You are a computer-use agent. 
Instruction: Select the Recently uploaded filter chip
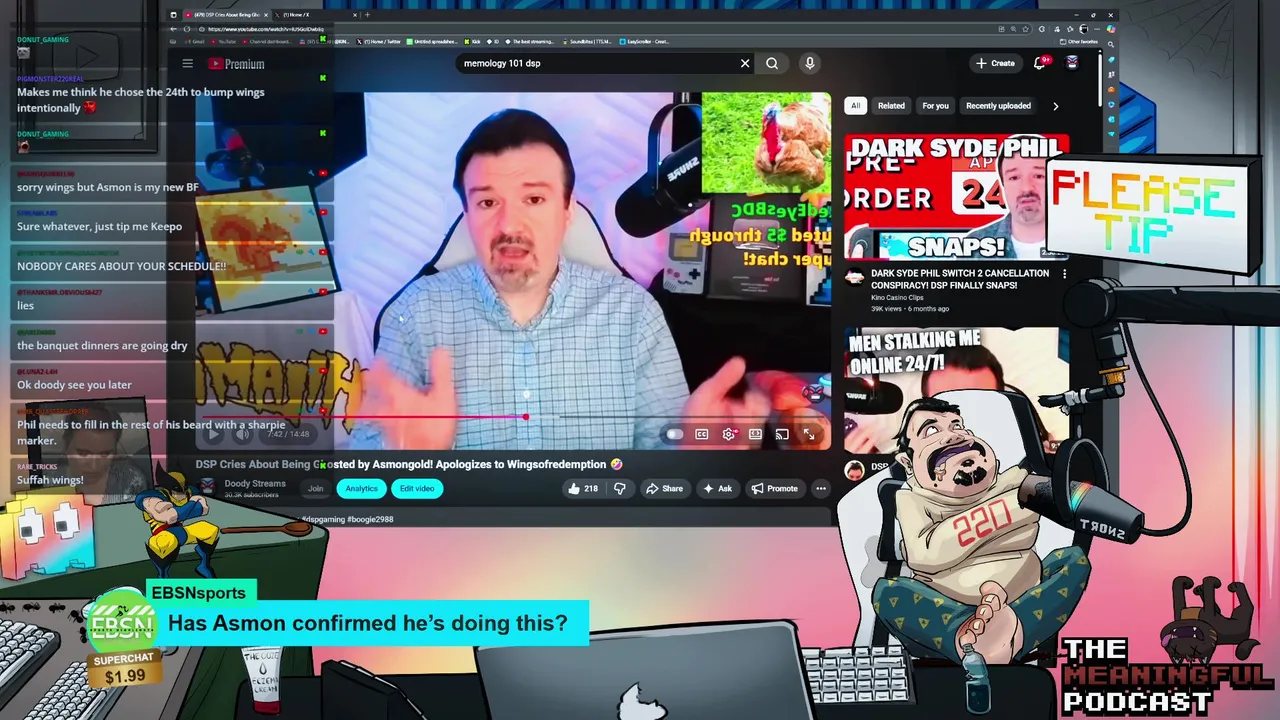[998, 106]
